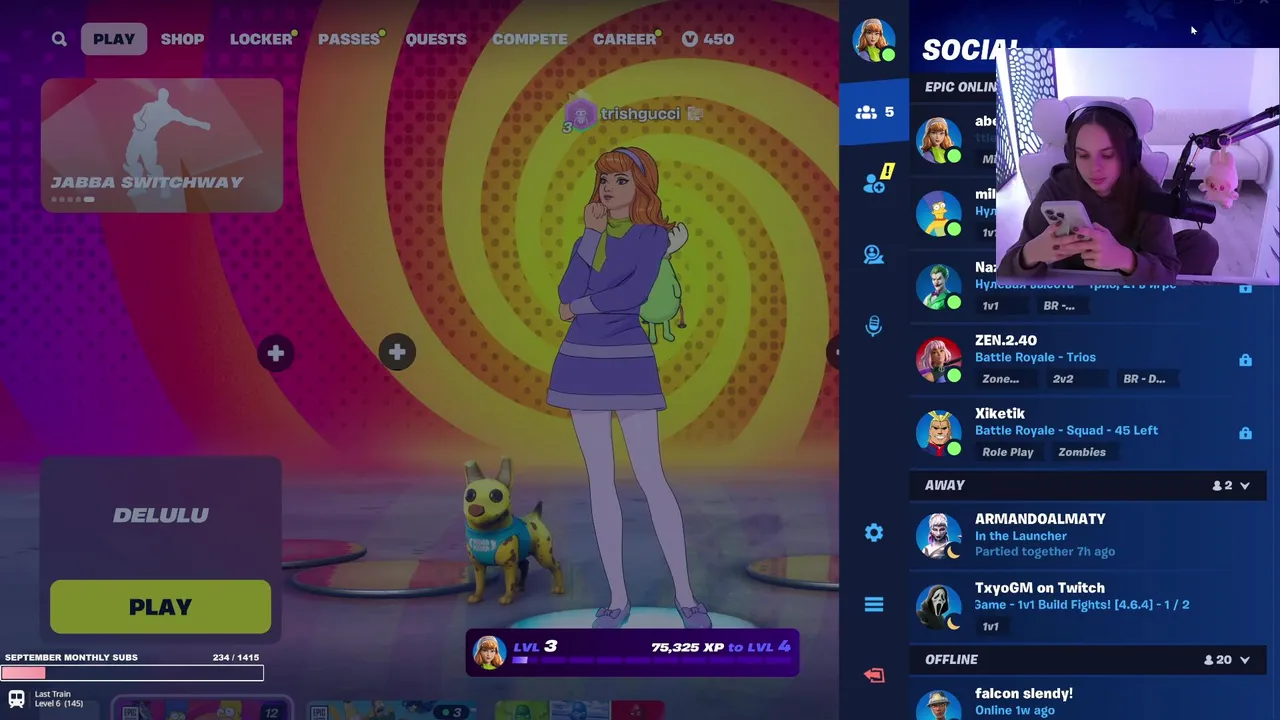Click the red exit icon in social sidebar
The height and width of the screenshot is (720, 1280).
click(x=874, y=675)
